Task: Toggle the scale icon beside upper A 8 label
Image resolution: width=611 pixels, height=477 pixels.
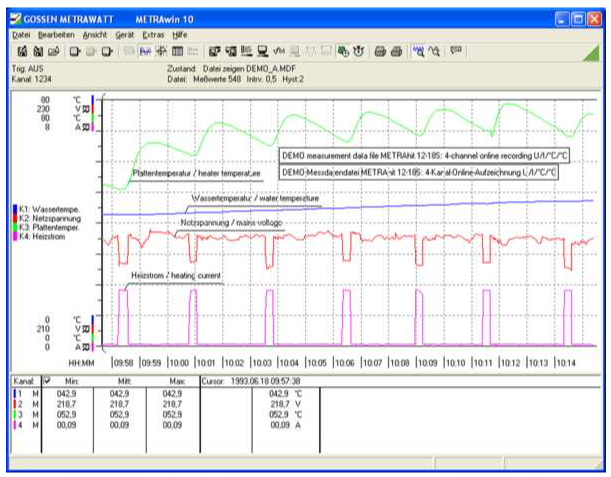Action: point(86,127)
